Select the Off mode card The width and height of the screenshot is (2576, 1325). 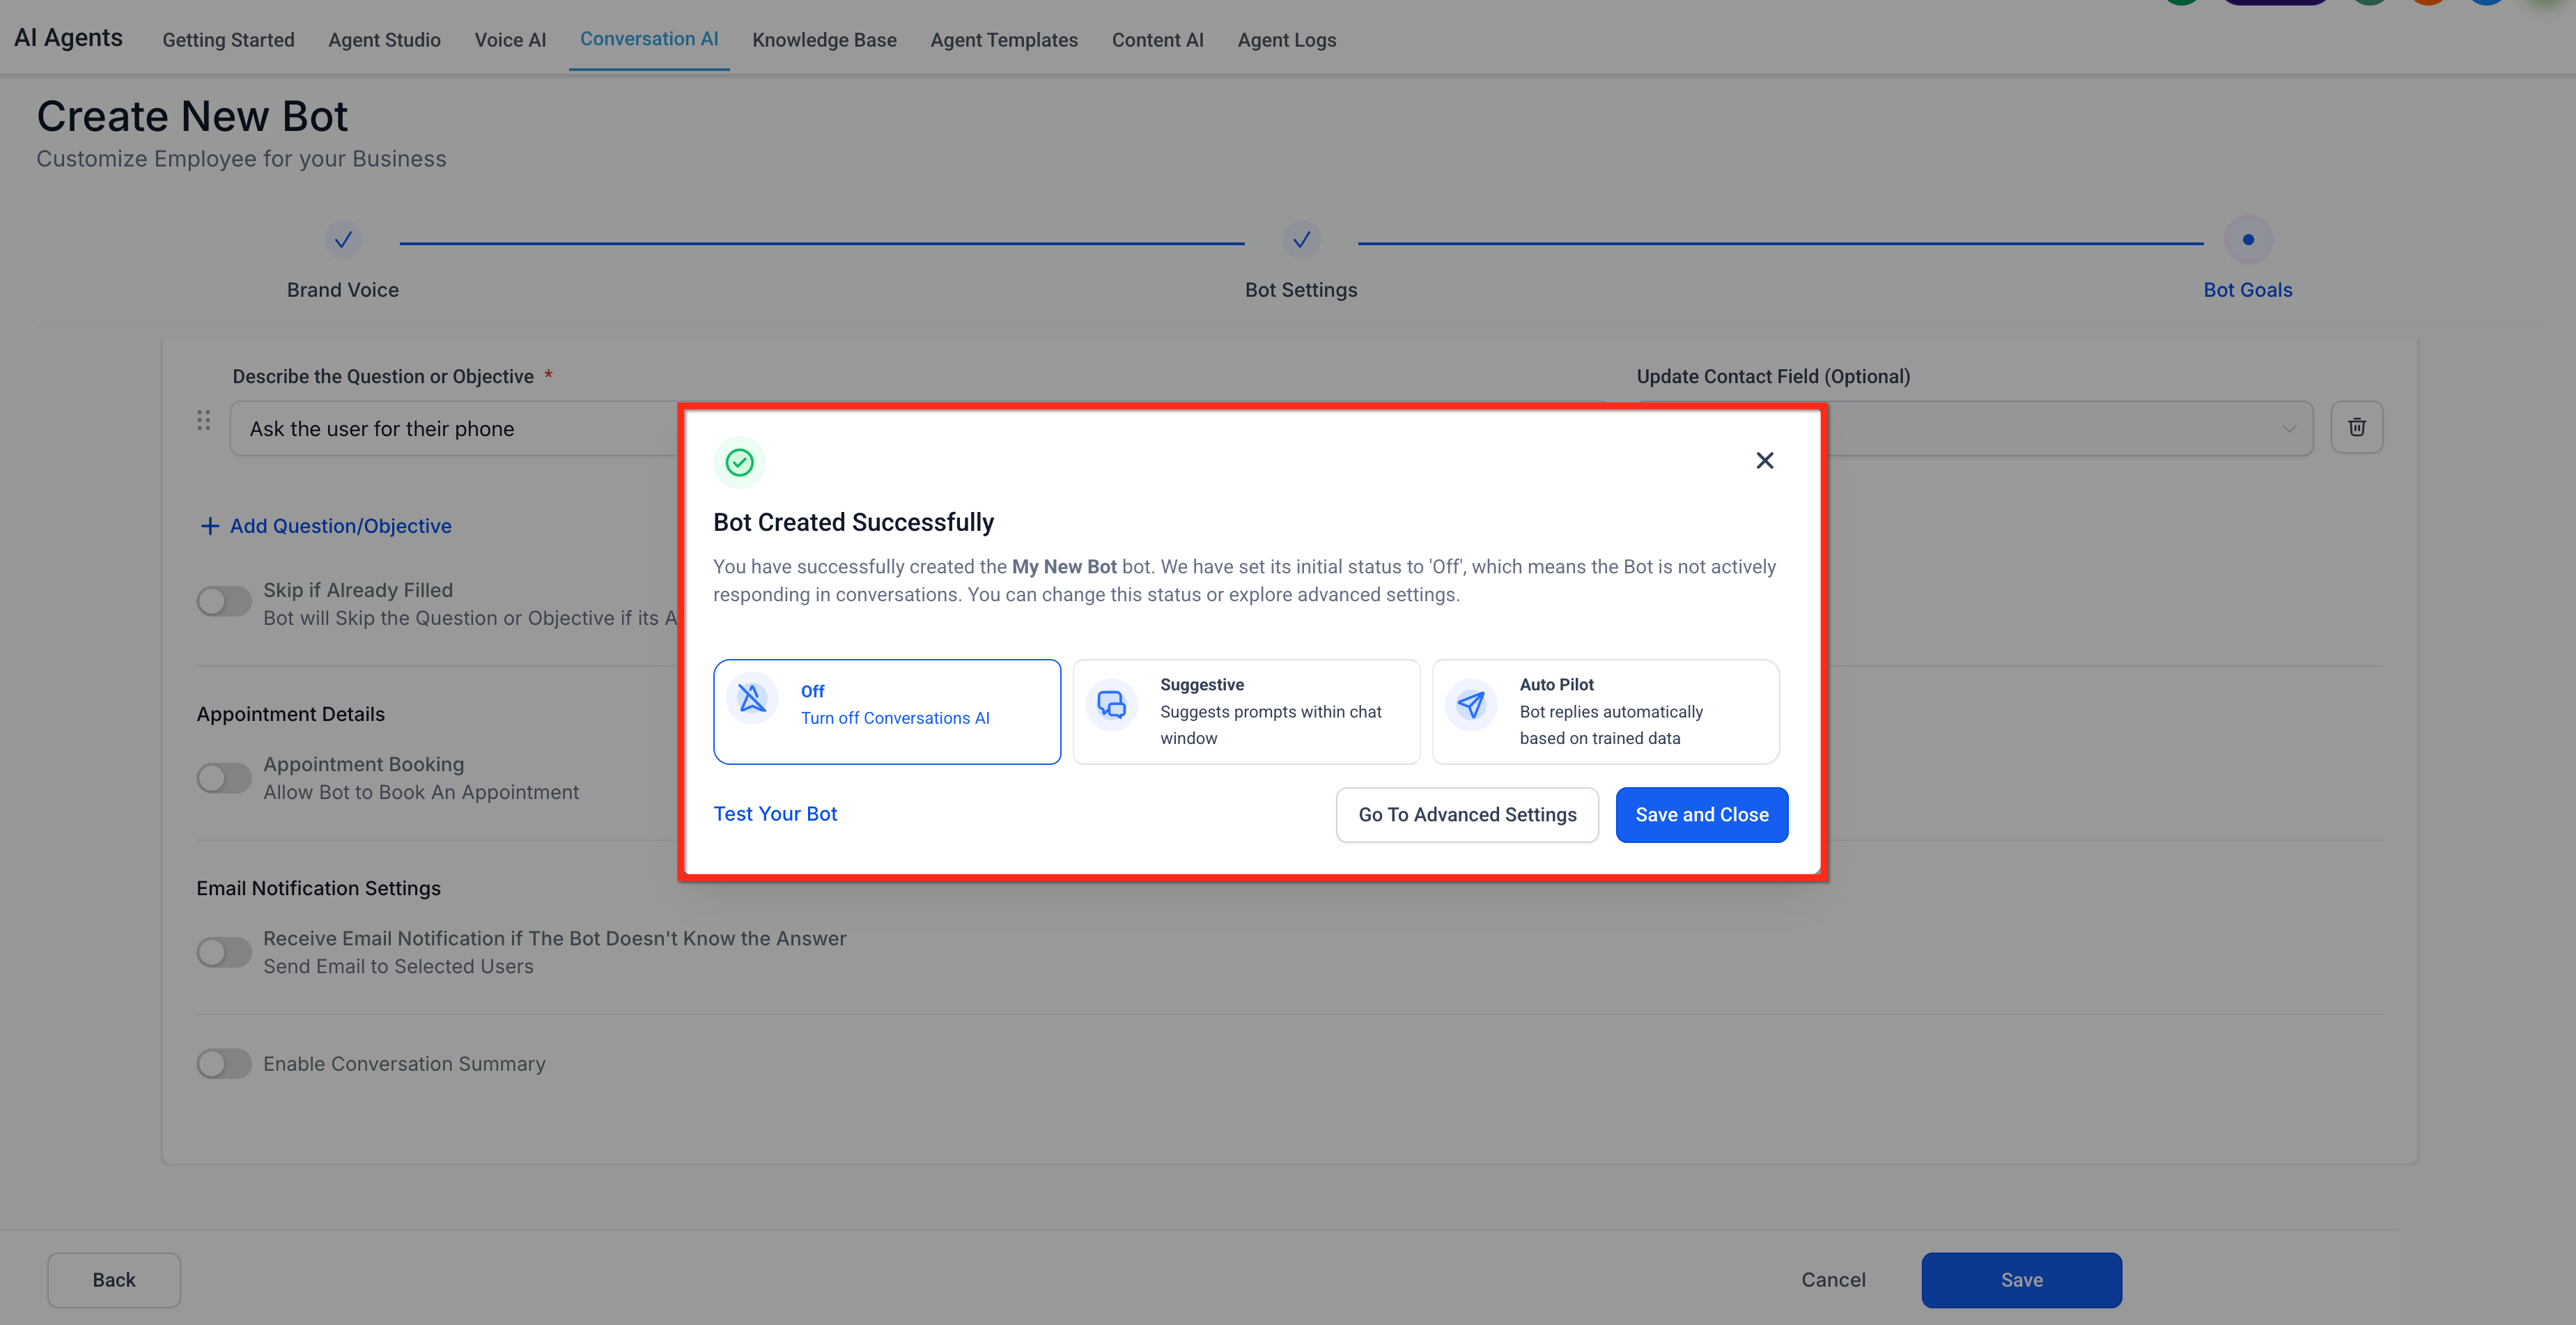[887, 711]
